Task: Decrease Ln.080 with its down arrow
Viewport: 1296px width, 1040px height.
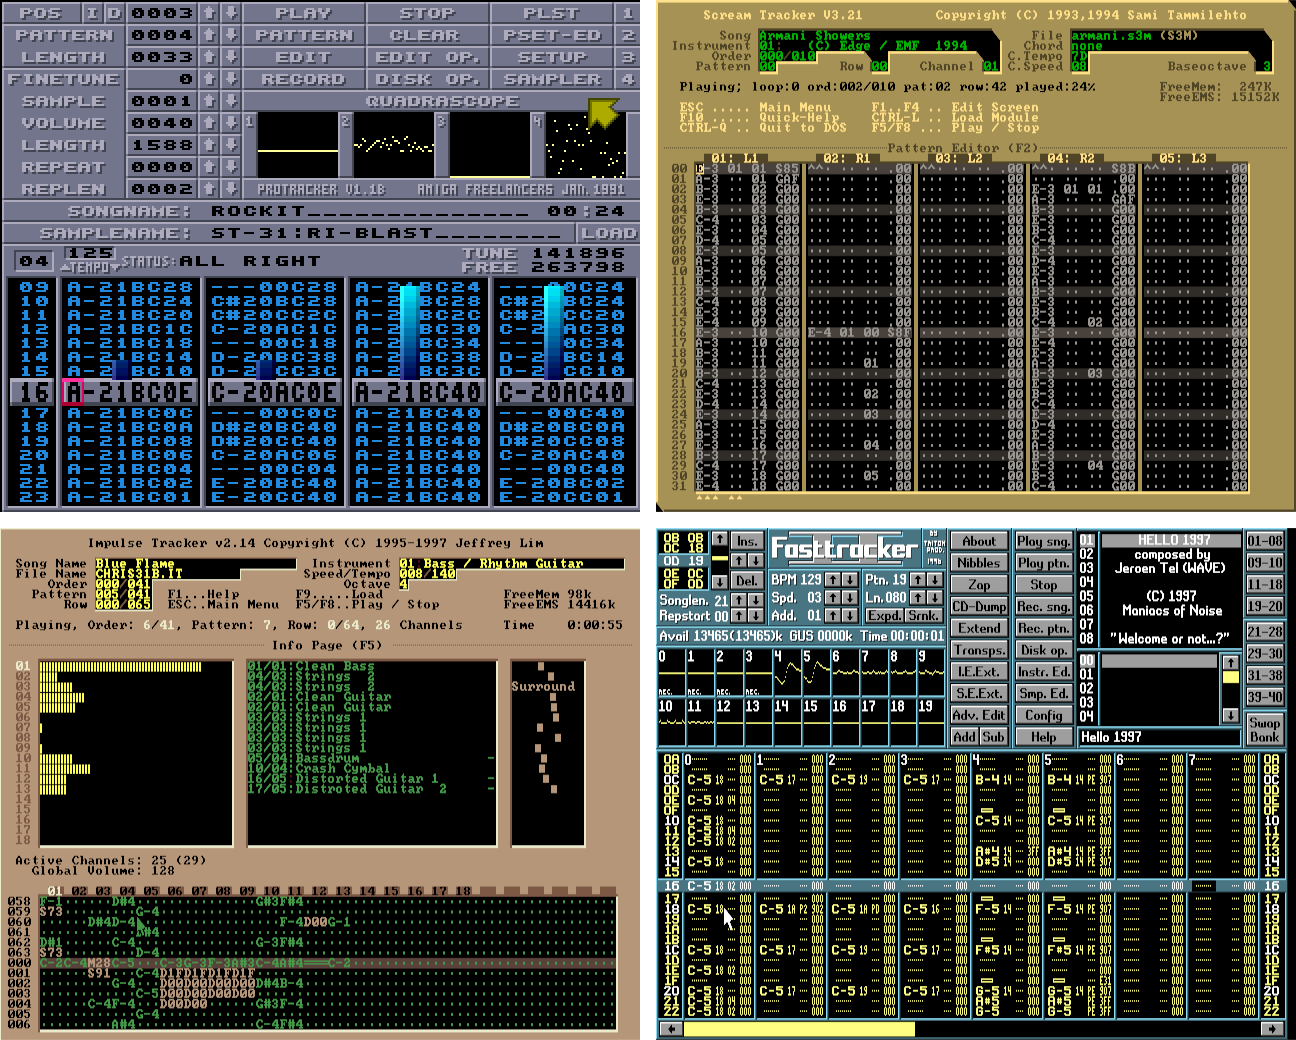Action: point(933,598)
